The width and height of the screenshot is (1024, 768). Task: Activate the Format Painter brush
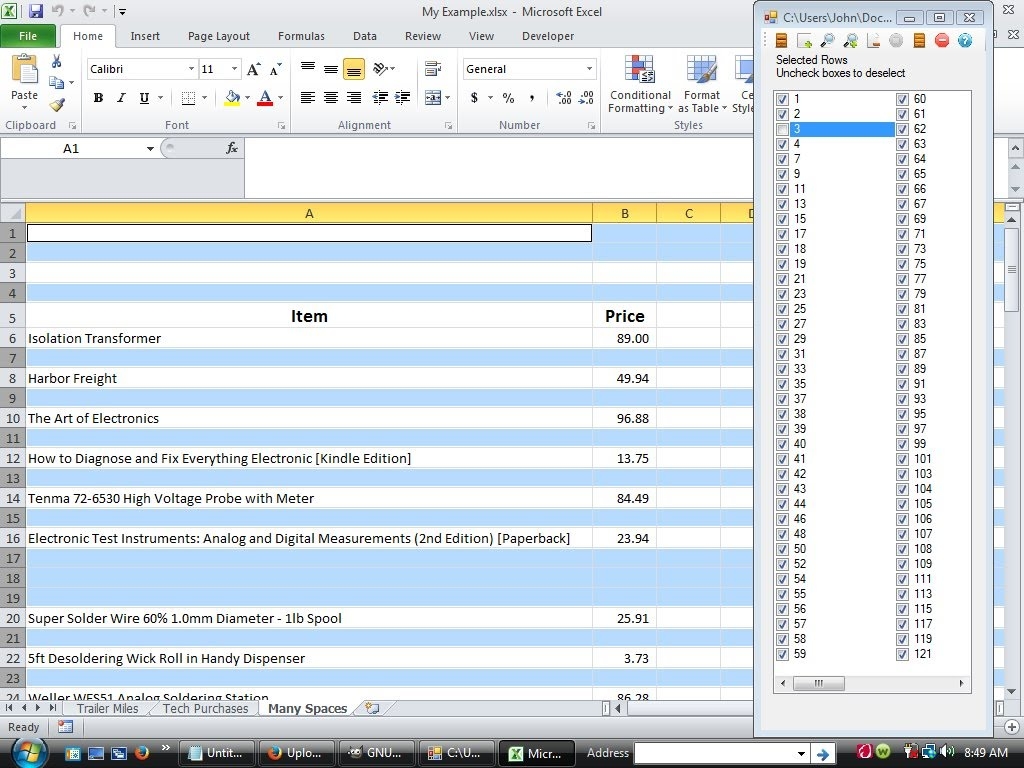click(x=57, y=104)
